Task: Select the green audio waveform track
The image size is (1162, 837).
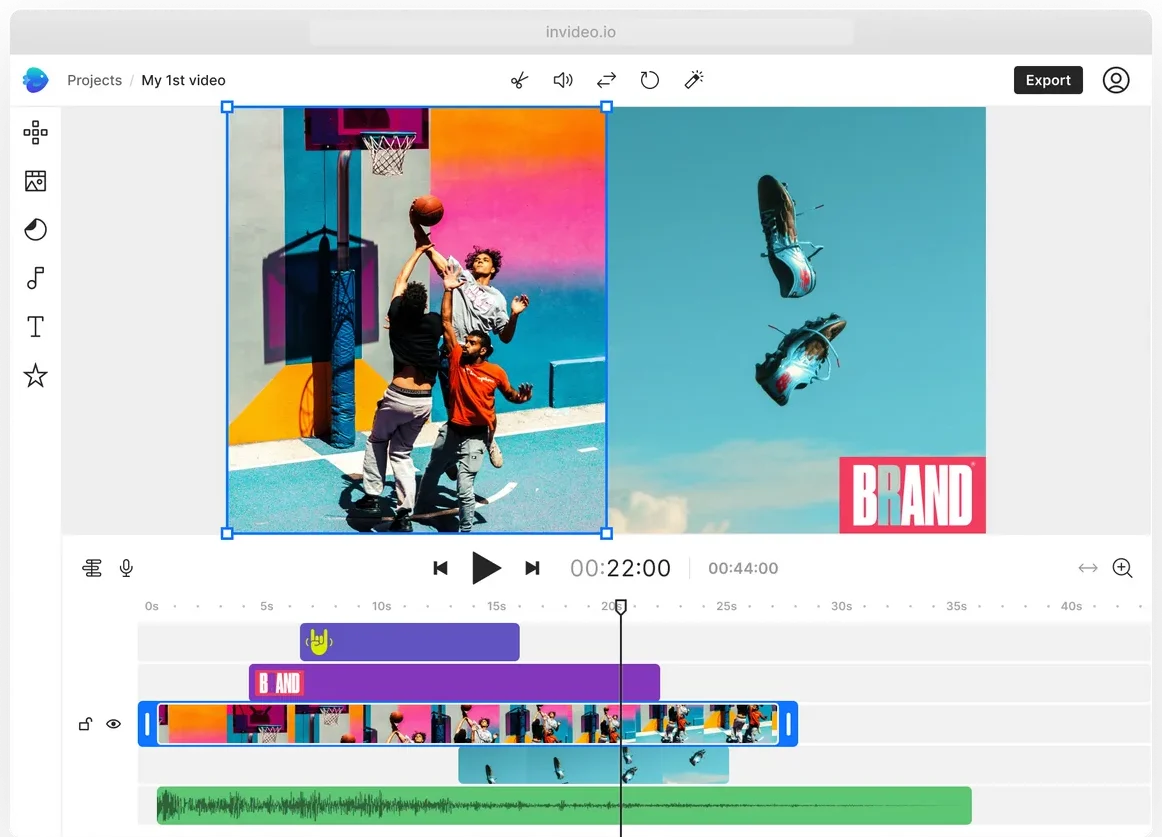Action: 564,805
